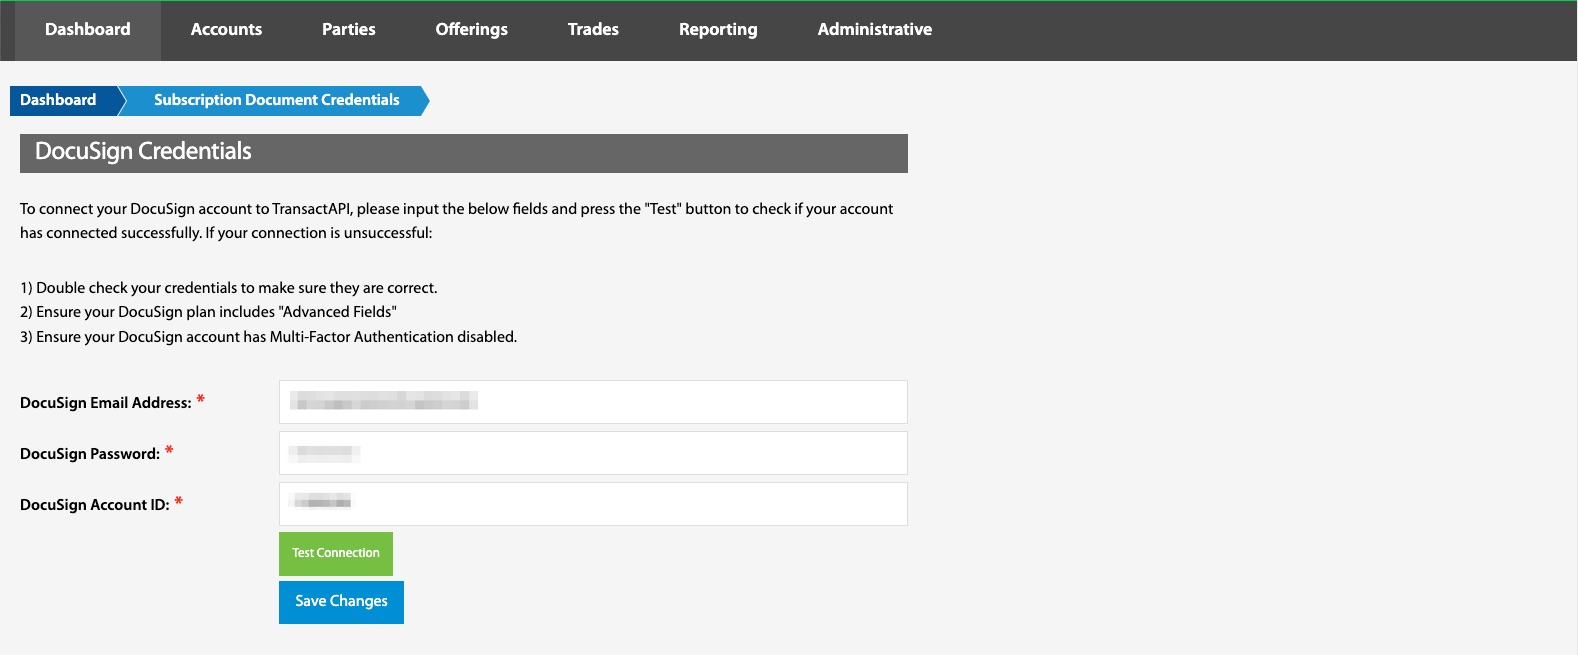This screenshot has width=1578, height=655.
Task: Click the DocuSign Credentials heading
Action: pos(143,152)
